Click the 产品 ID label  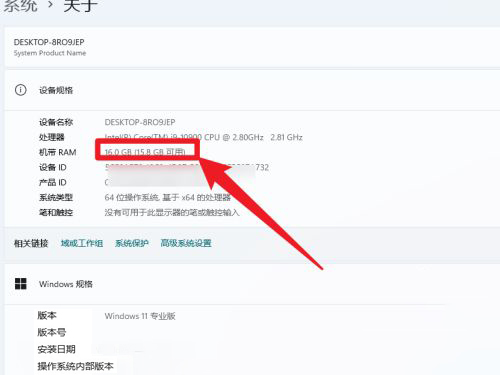[x=53, y=182]
